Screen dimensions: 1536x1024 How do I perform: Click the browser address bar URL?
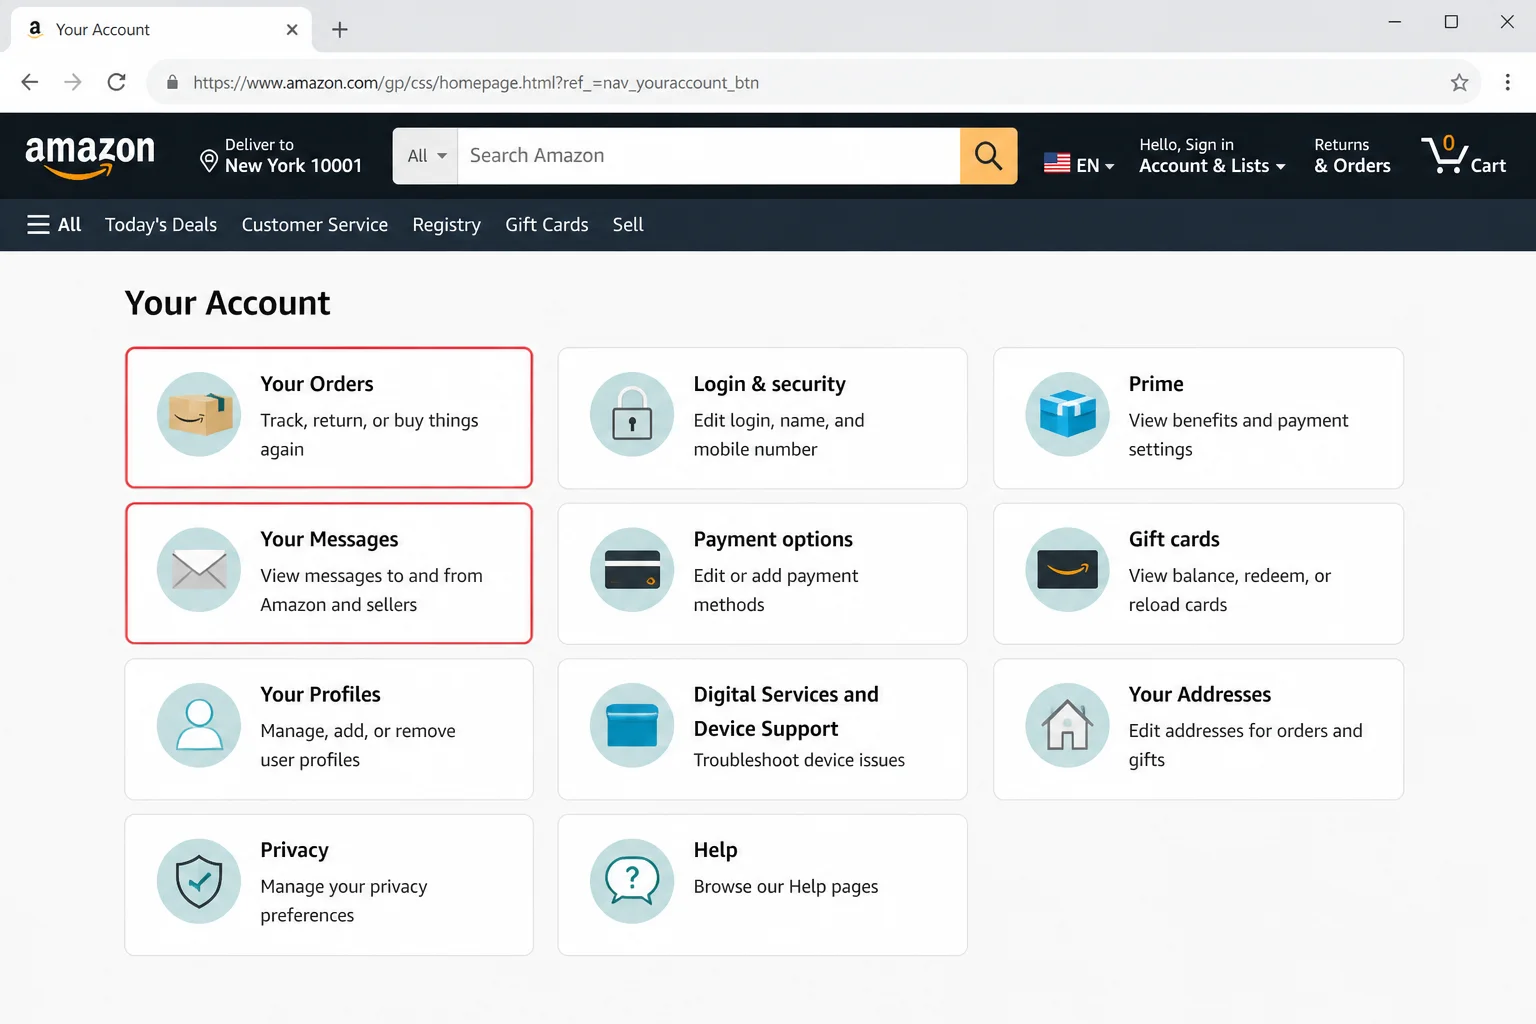pos(476,82)
